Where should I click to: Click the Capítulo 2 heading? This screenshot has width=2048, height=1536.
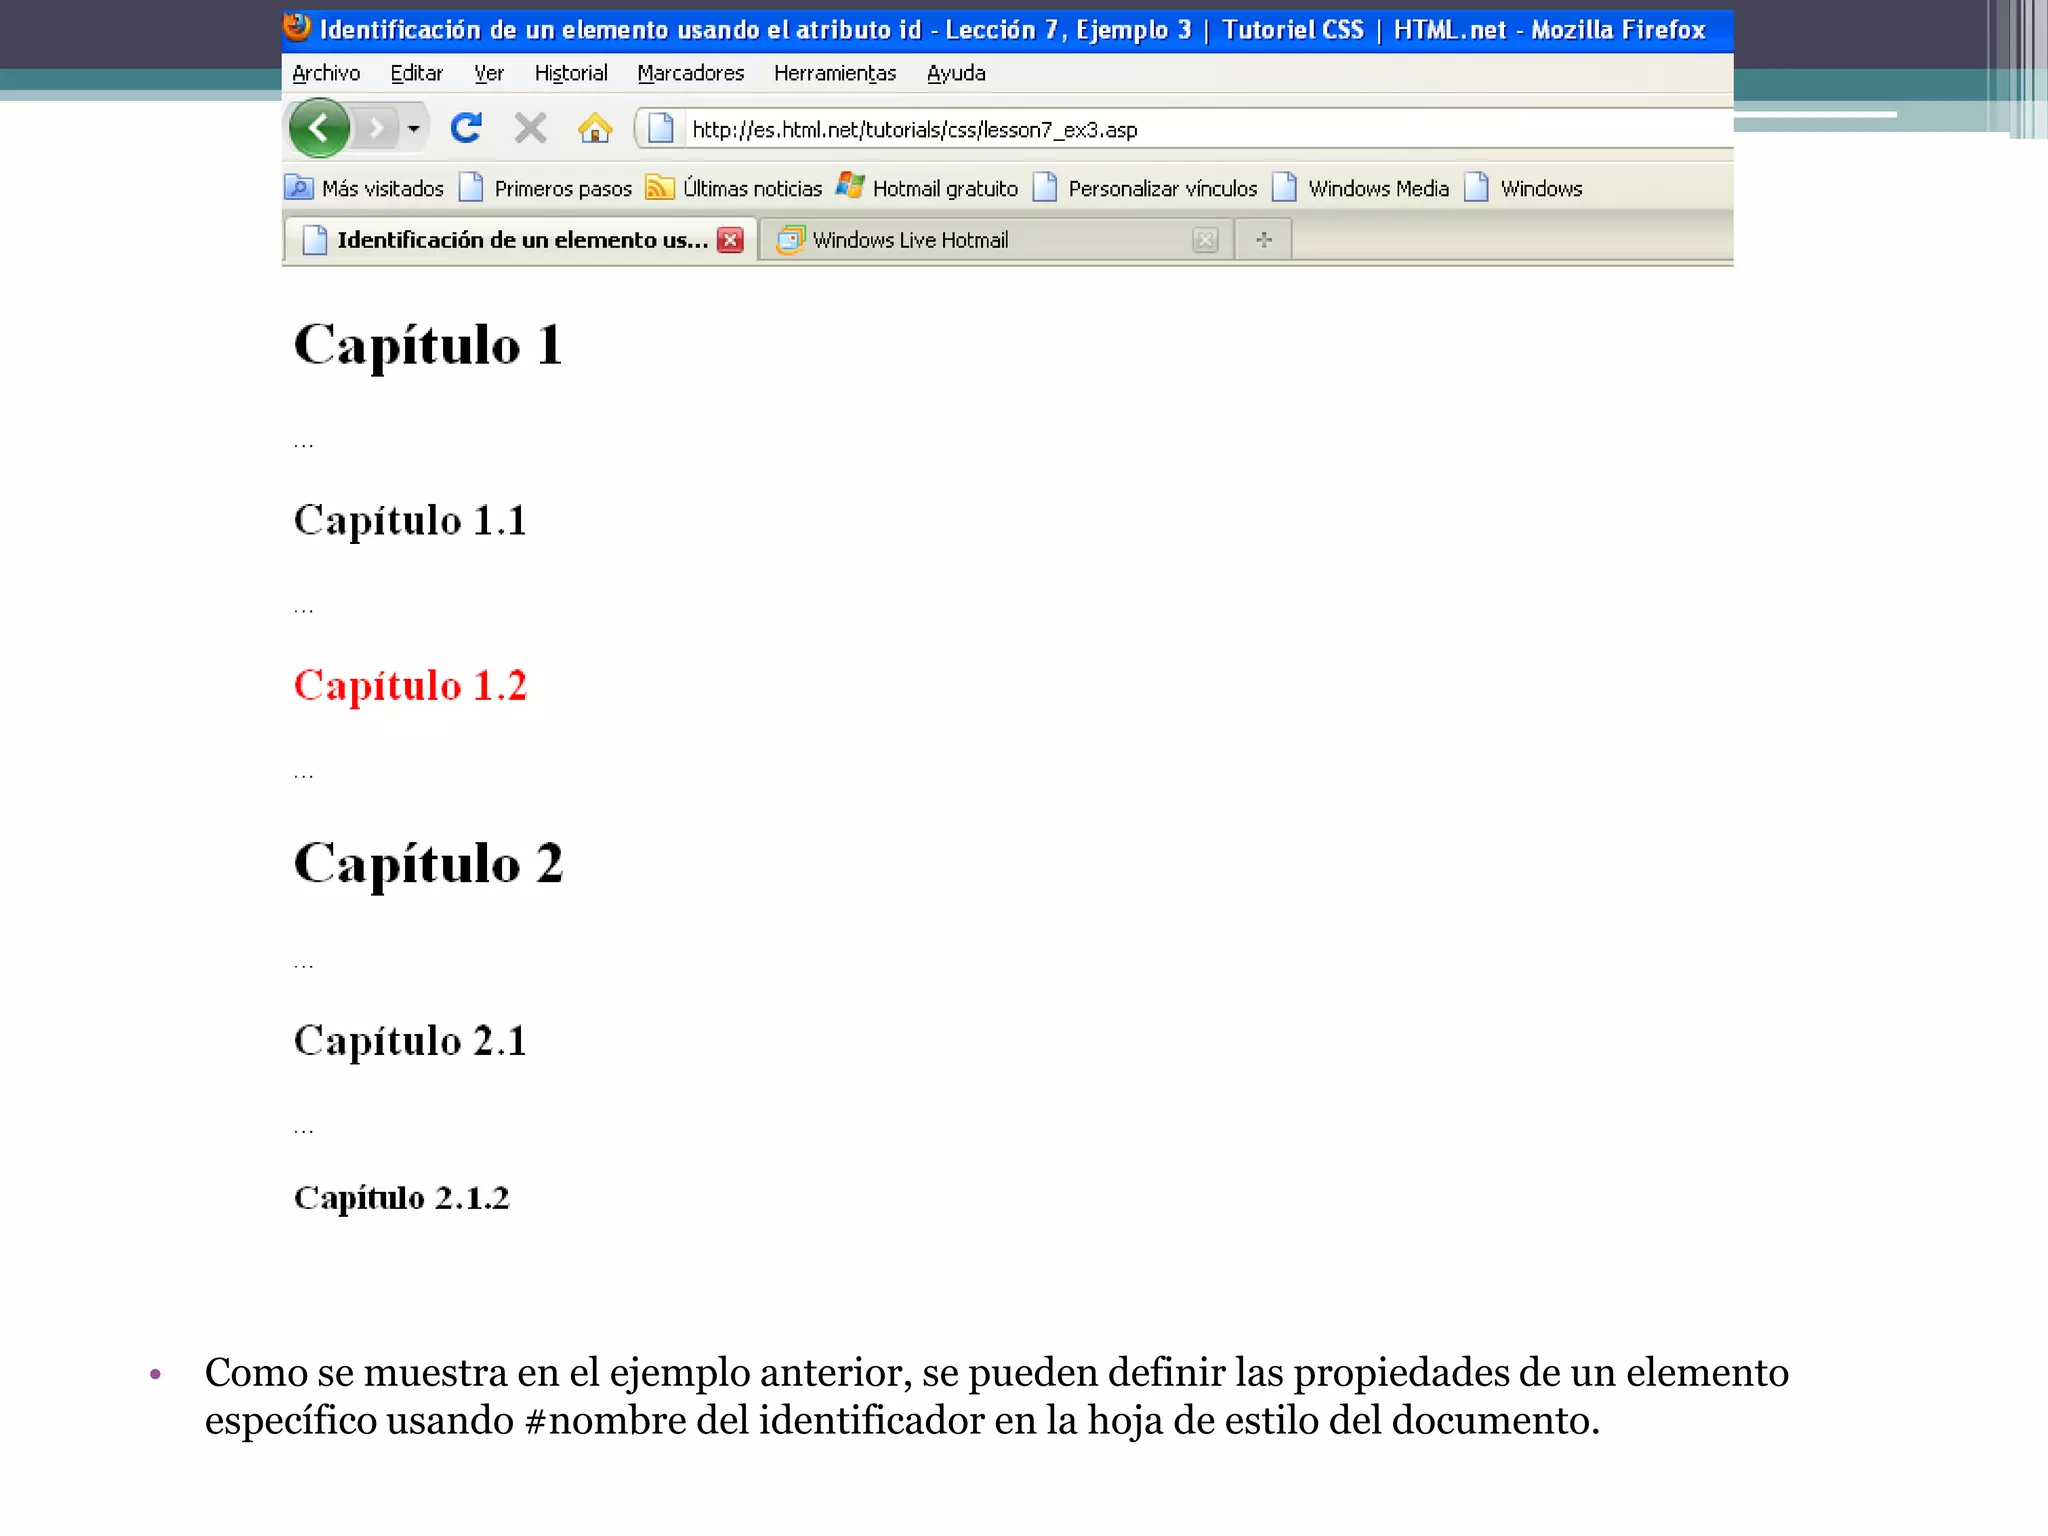(x=428, y=864)
